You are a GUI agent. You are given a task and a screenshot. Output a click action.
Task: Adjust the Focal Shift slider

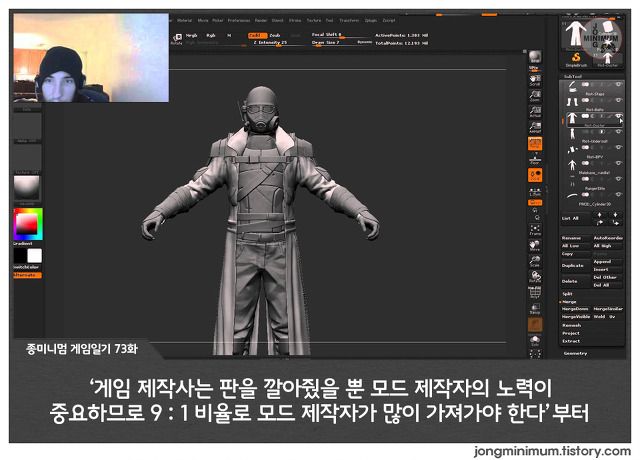click(x=340, y=35)
